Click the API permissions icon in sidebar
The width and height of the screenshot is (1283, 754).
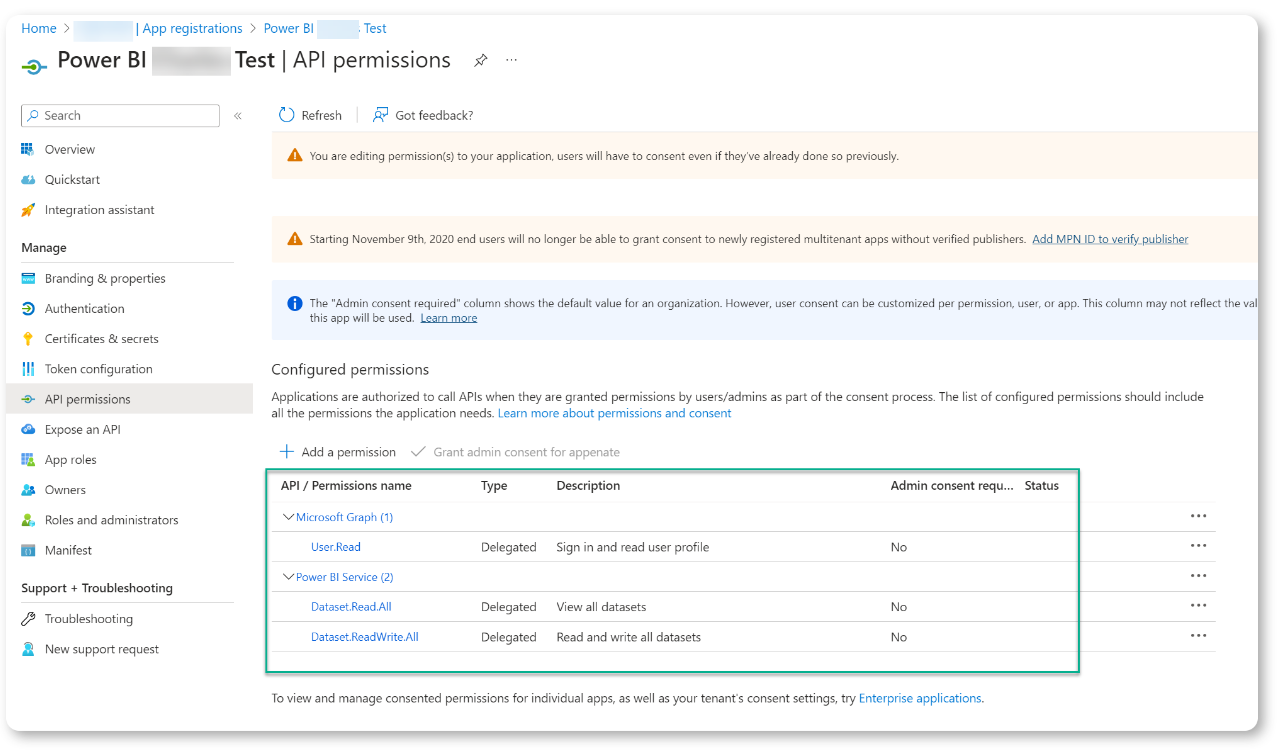coord(28,399)
